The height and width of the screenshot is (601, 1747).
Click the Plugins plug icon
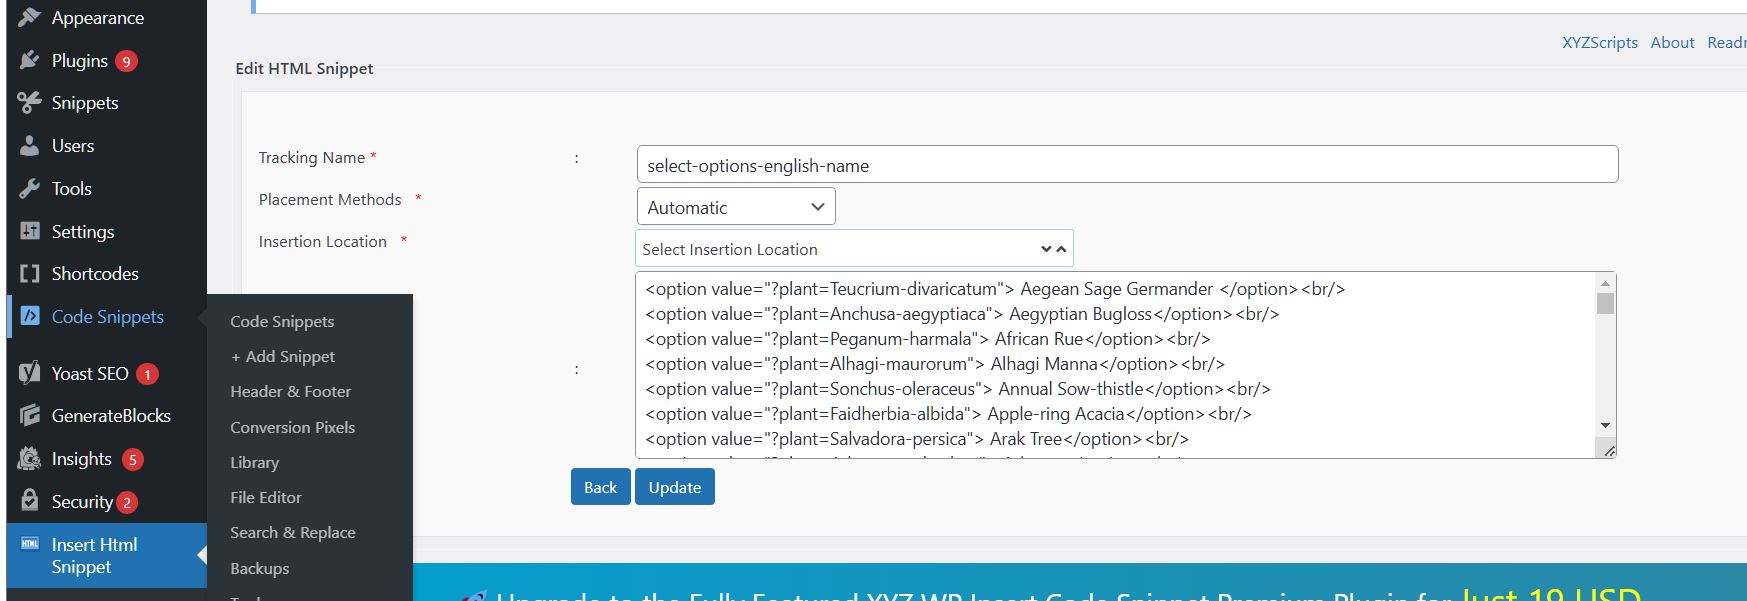point(30,61)
